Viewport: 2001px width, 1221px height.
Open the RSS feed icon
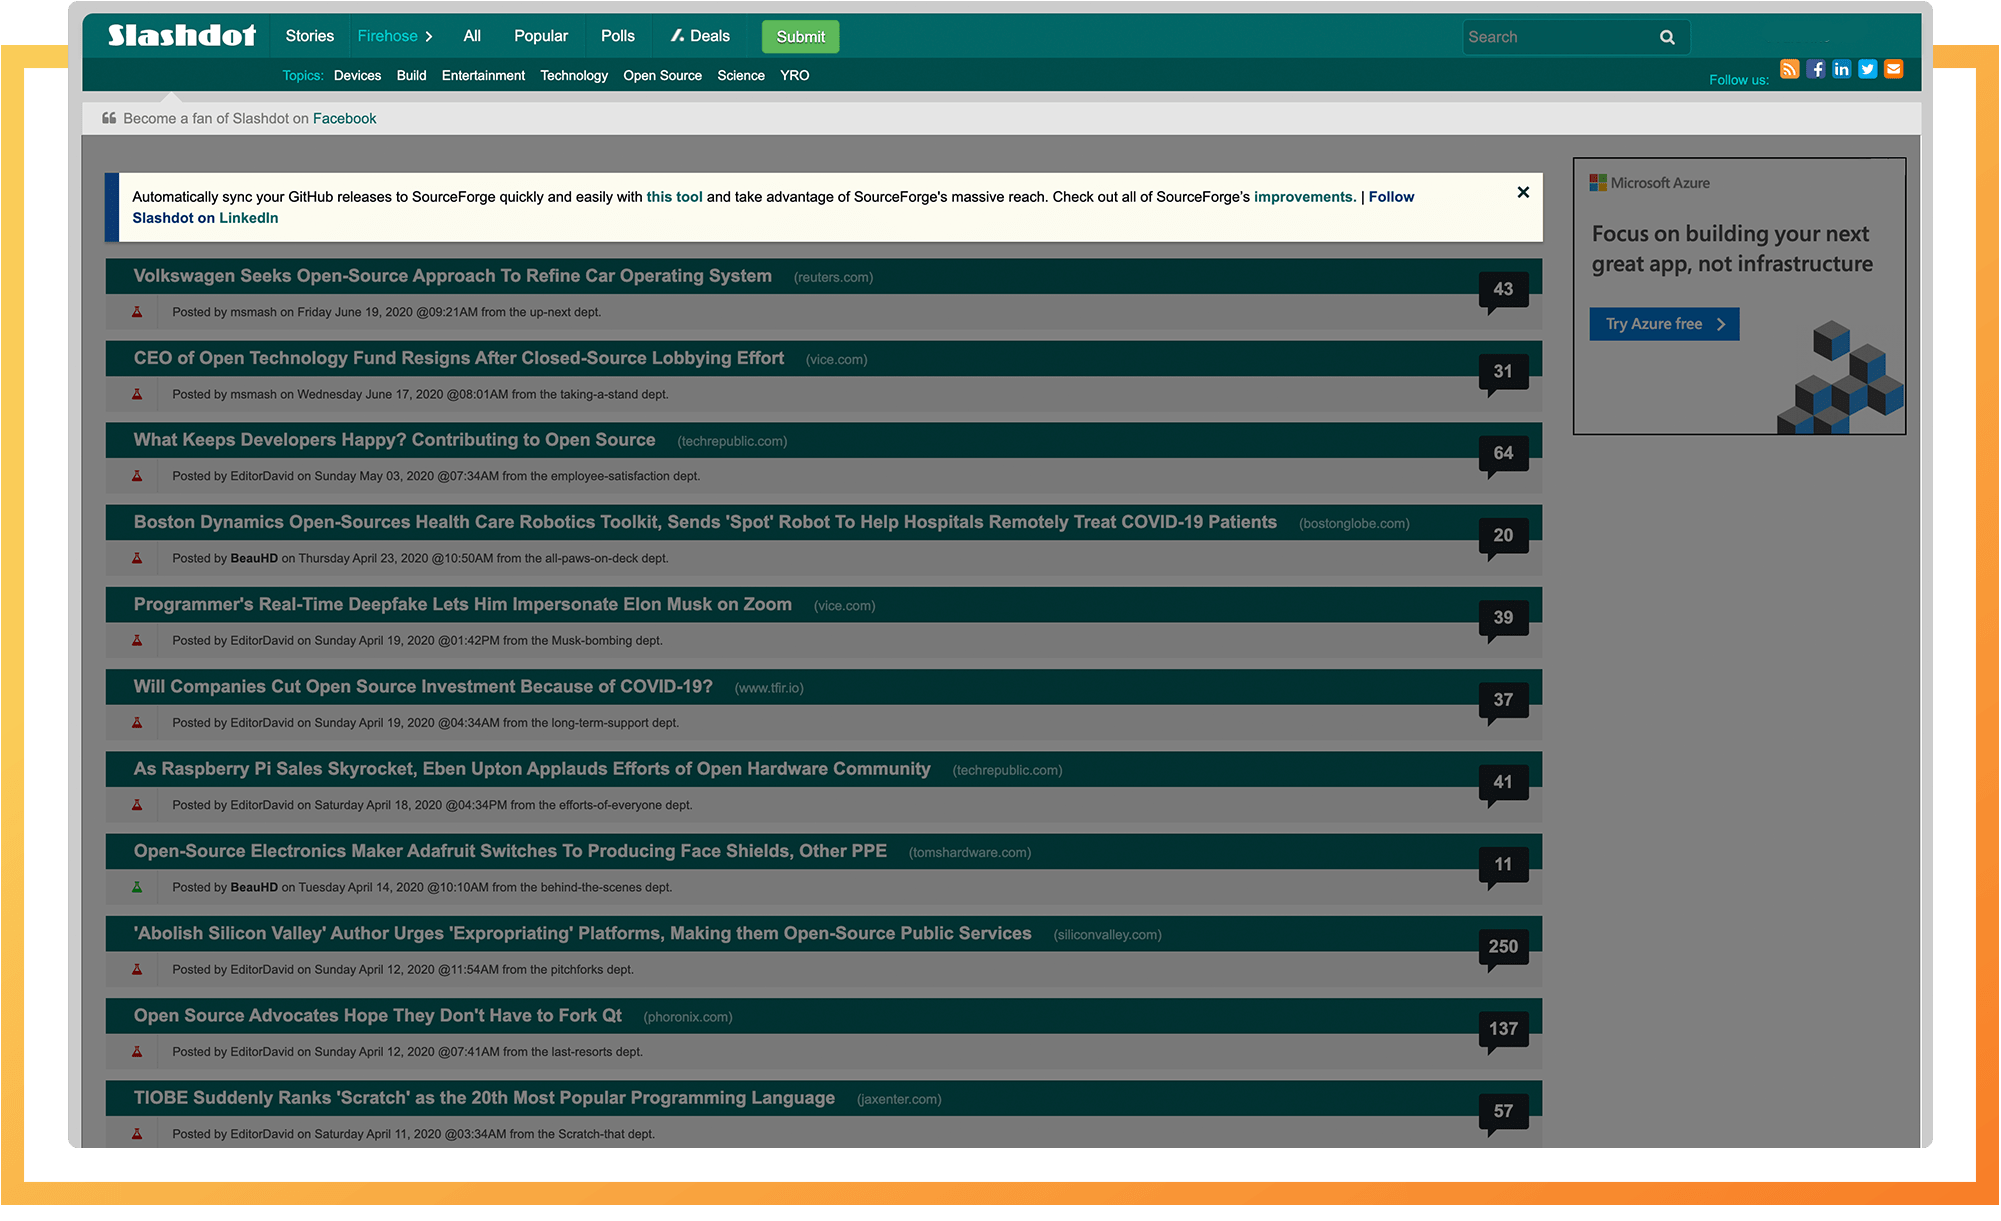click(x=1790, y=69)
